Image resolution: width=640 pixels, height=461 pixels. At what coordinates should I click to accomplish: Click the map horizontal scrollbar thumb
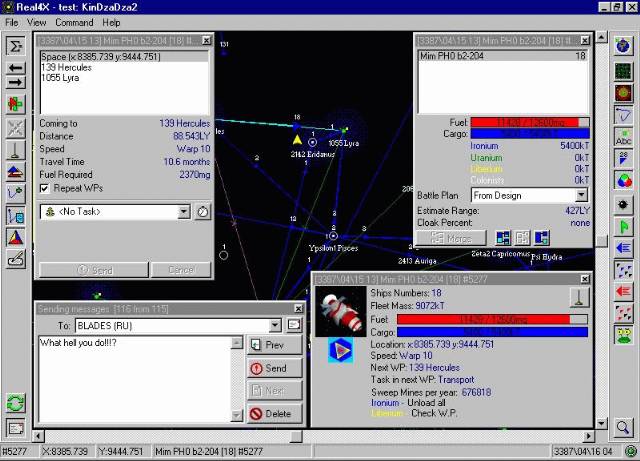[x=296, y=437]
